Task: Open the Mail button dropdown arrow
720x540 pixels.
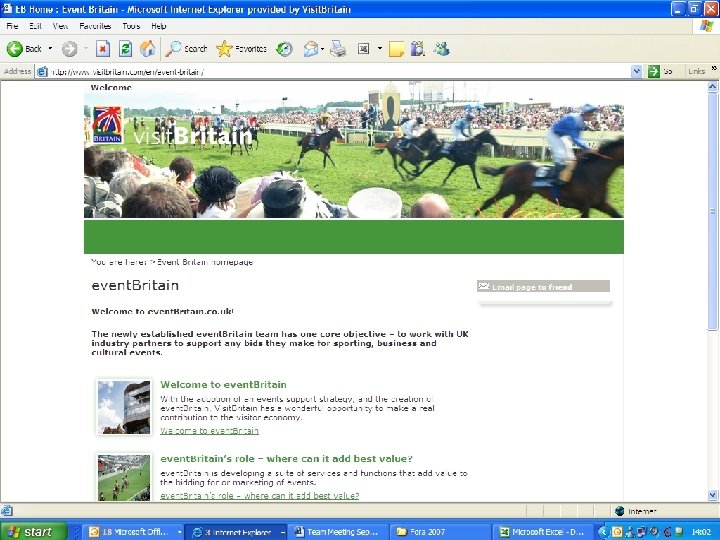Action: (x=323, y=49)
